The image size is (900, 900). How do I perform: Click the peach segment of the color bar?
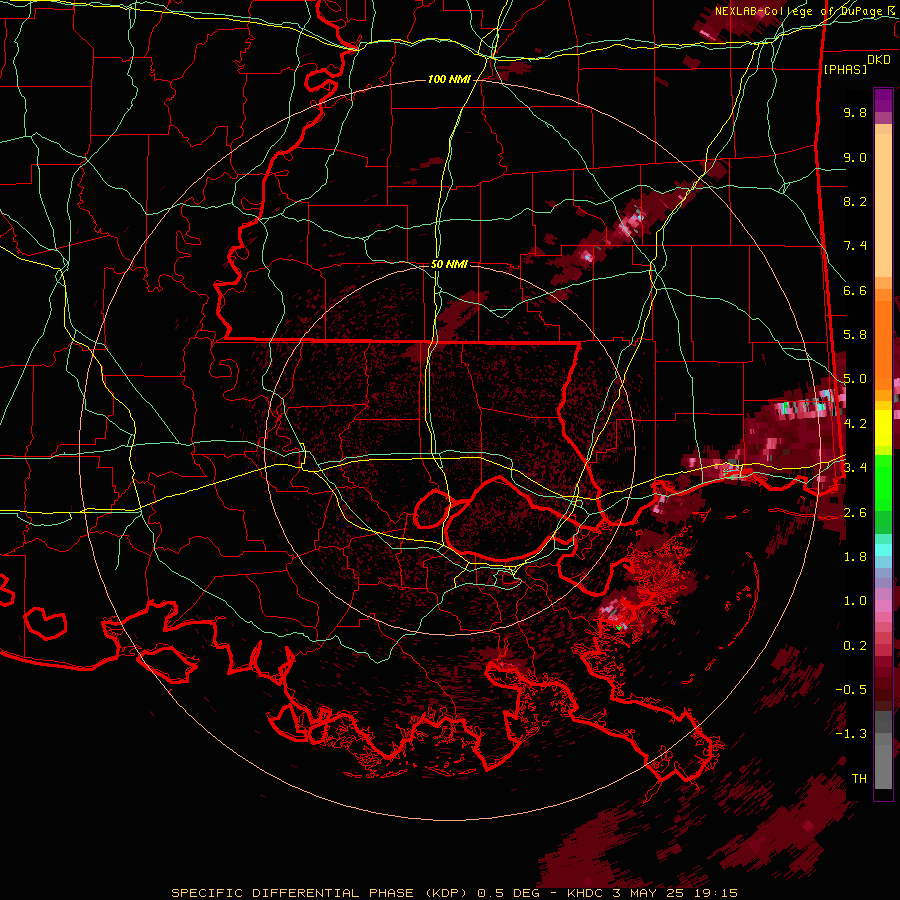883,201
